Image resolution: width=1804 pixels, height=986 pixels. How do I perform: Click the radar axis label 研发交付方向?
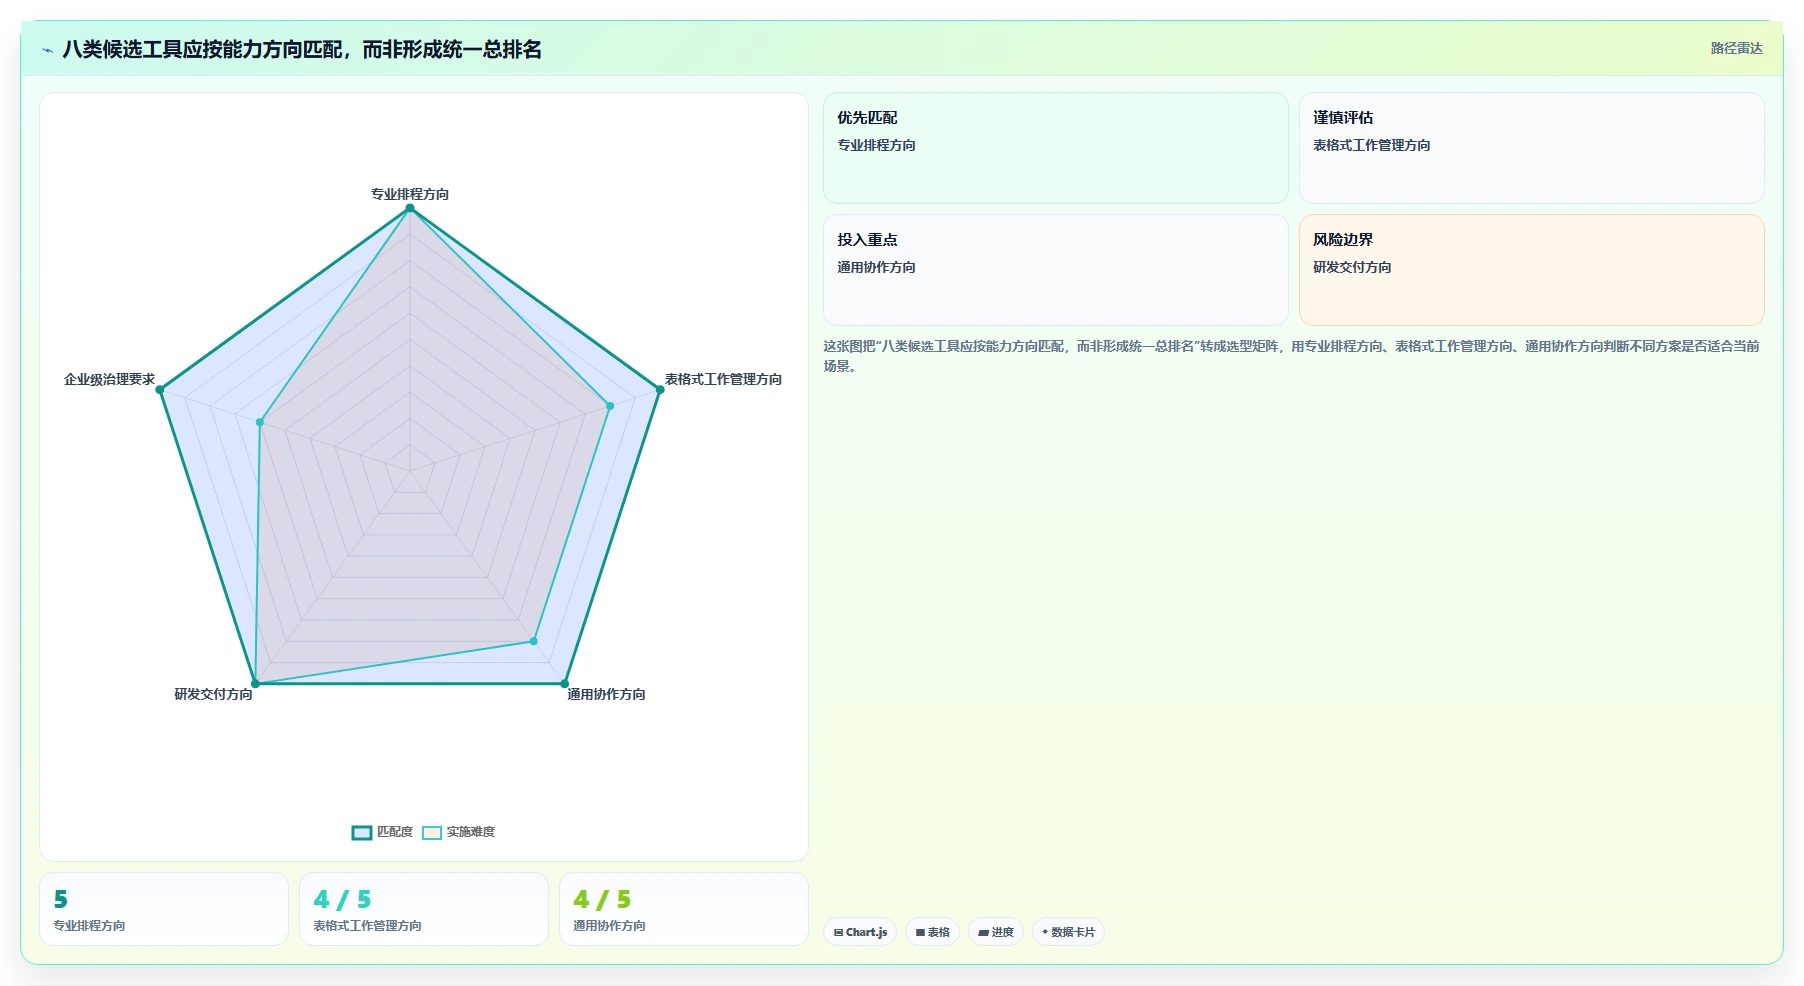click(213, 694)
